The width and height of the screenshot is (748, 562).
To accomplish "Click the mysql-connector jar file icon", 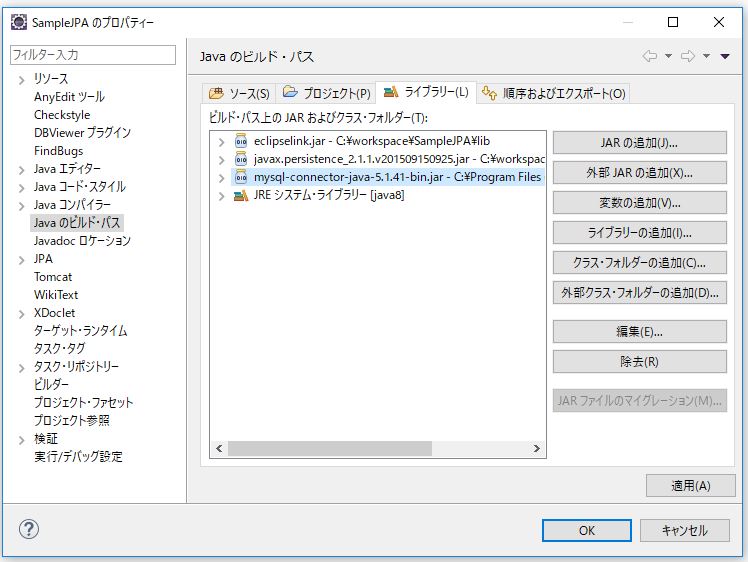I will [240, 177].
